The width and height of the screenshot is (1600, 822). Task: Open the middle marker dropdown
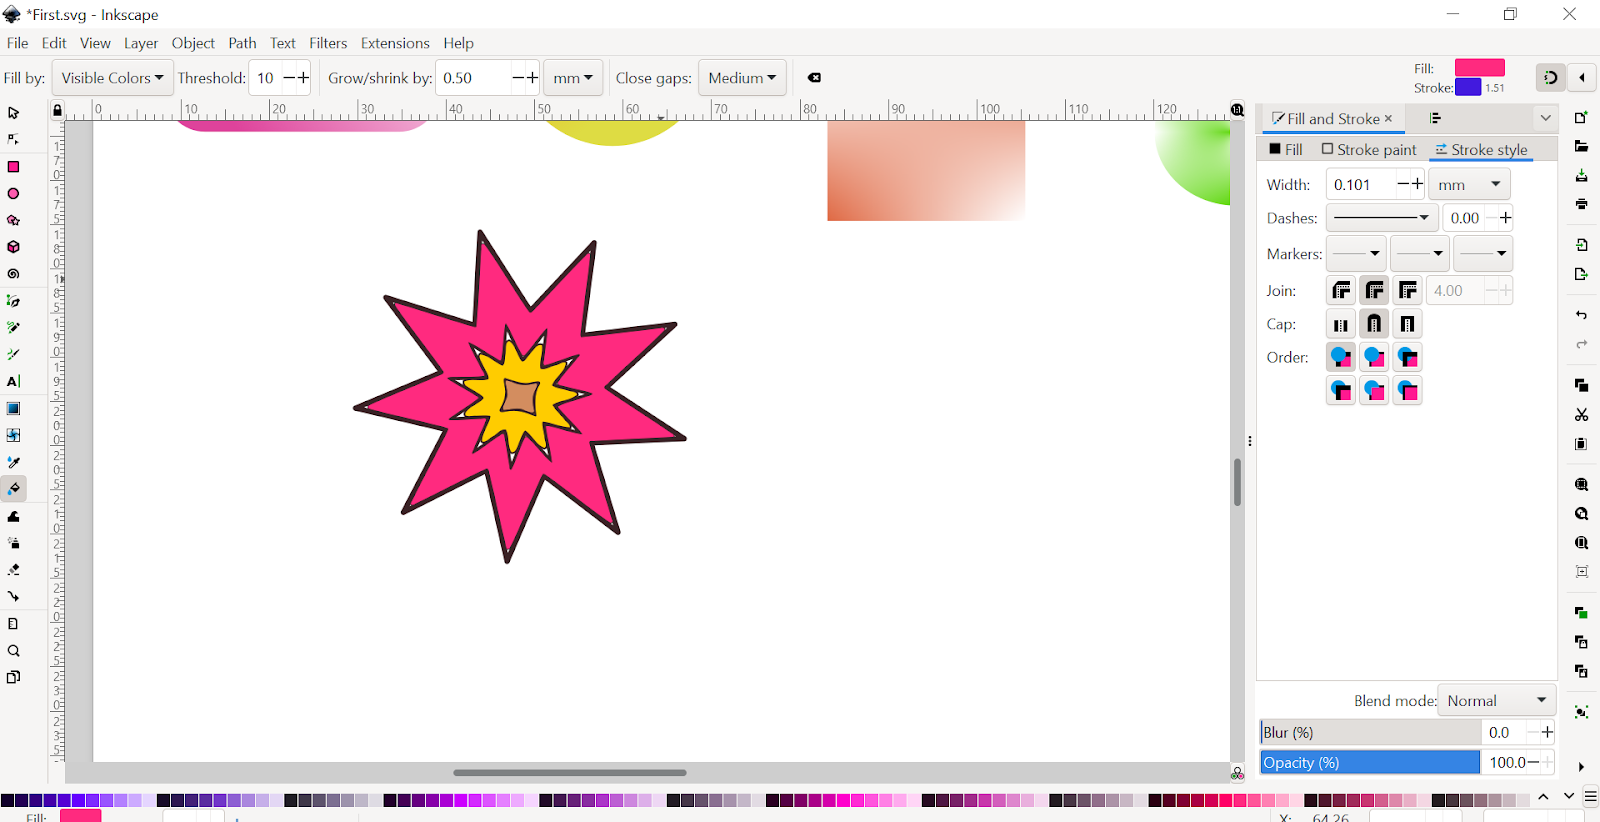click(x=1419, y=254)
